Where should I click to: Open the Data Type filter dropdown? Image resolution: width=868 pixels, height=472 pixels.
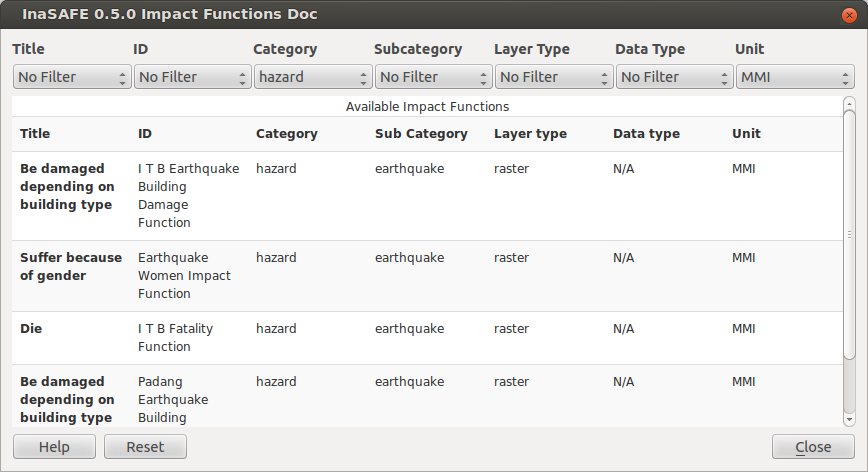point(674,77)
